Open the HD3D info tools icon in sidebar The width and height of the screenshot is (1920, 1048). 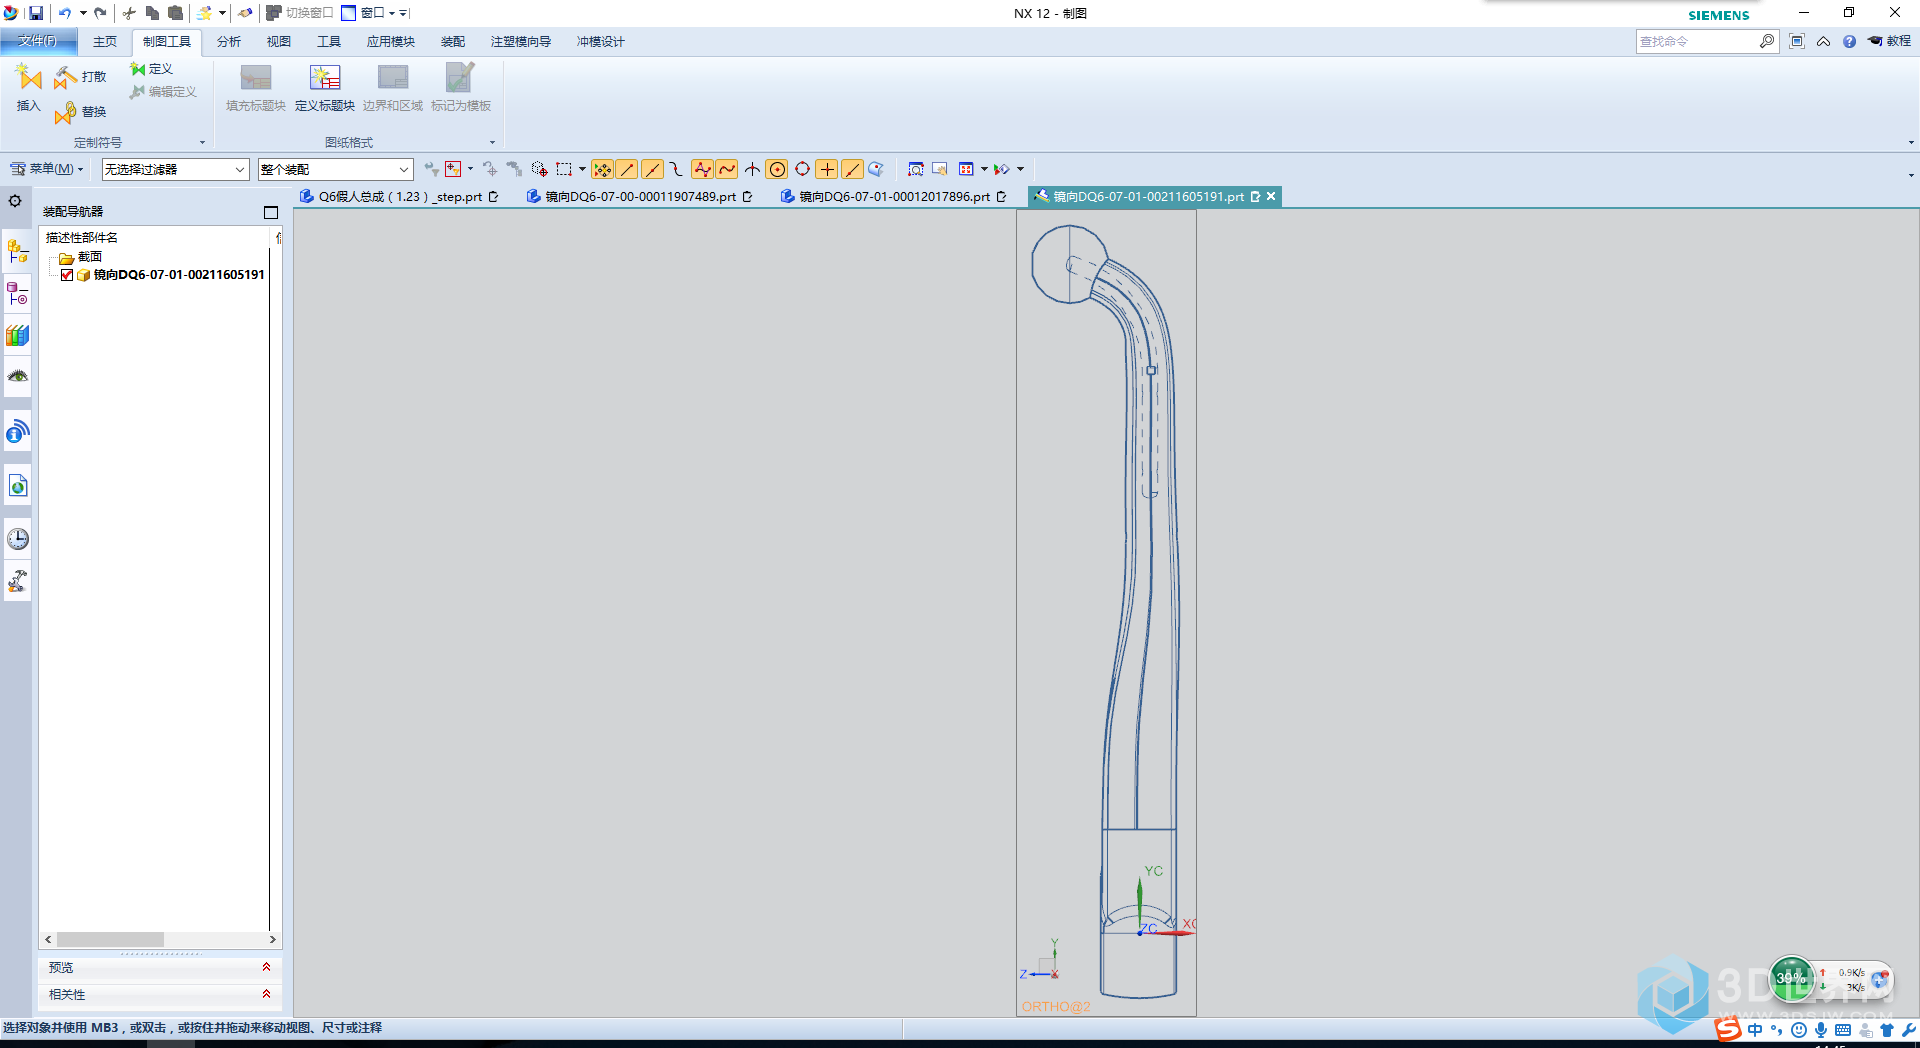click(x=18, y=432)
